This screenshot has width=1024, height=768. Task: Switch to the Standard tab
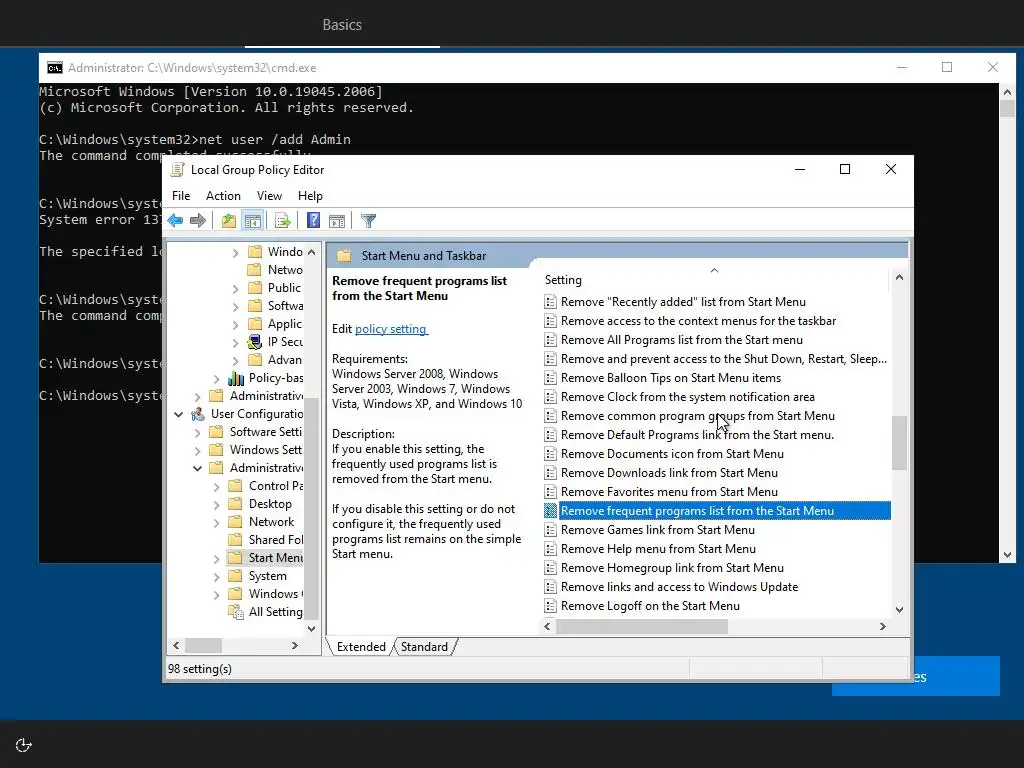pyautogui.click(x=424, y=647)
